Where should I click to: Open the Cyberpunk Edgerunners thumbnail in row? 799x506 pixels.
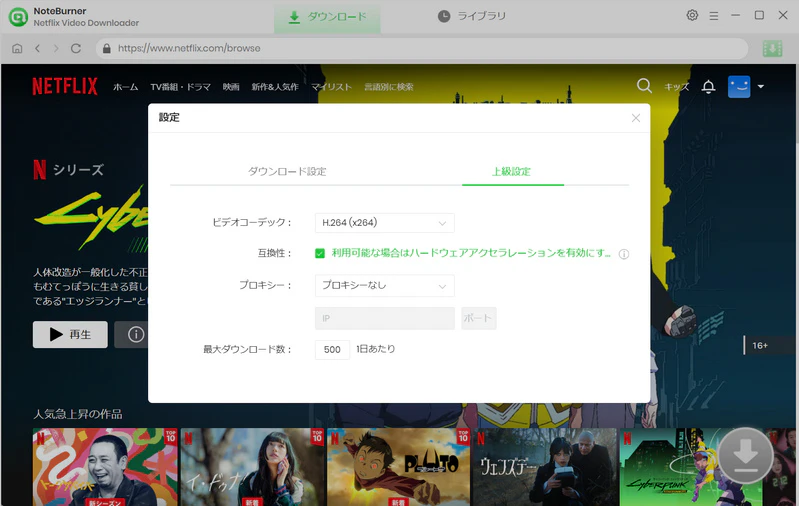690,467
